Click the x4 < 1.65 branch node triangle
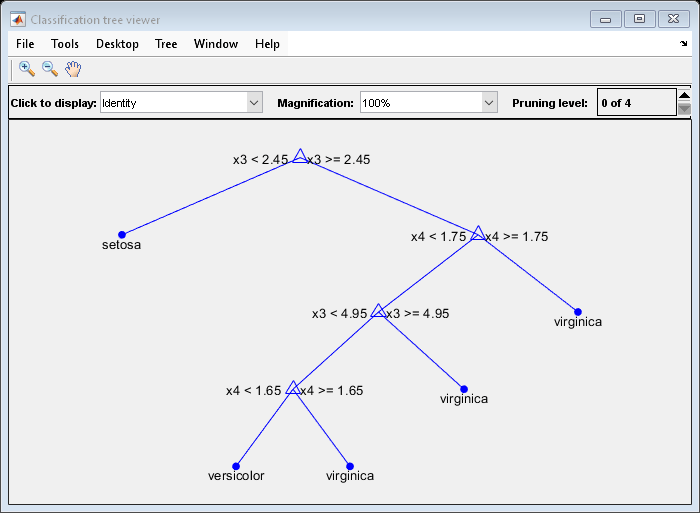700x513 pixels. (293, 388)
